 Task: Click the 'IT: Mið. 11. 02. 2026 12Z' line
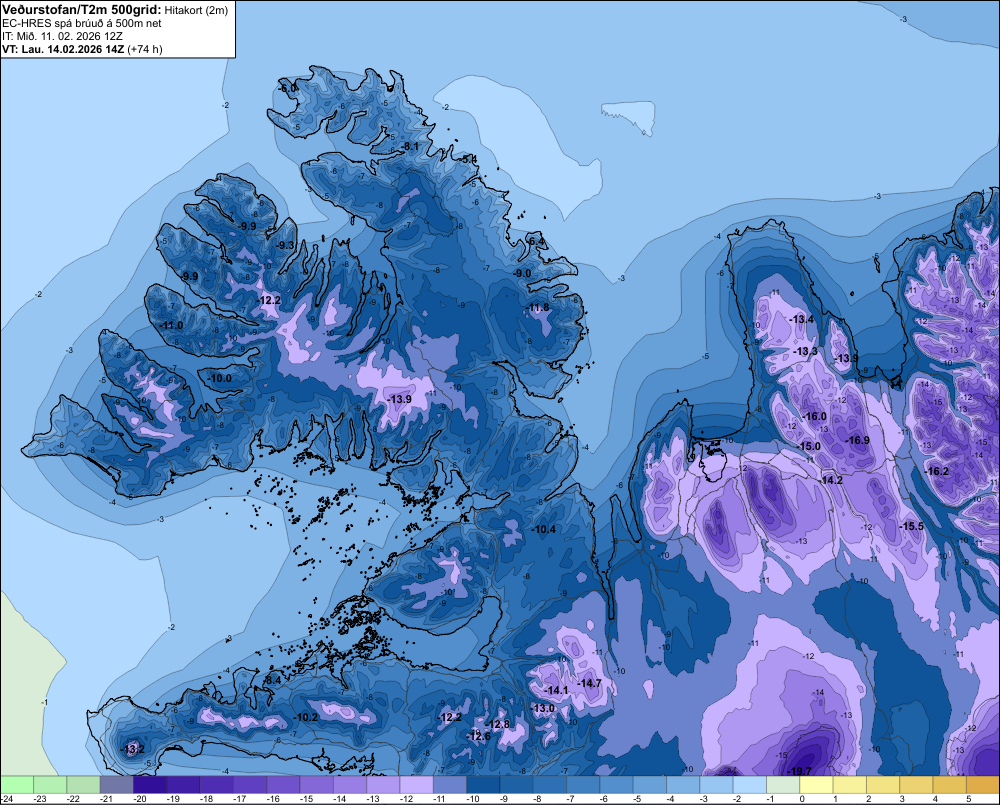coord(62,36)
